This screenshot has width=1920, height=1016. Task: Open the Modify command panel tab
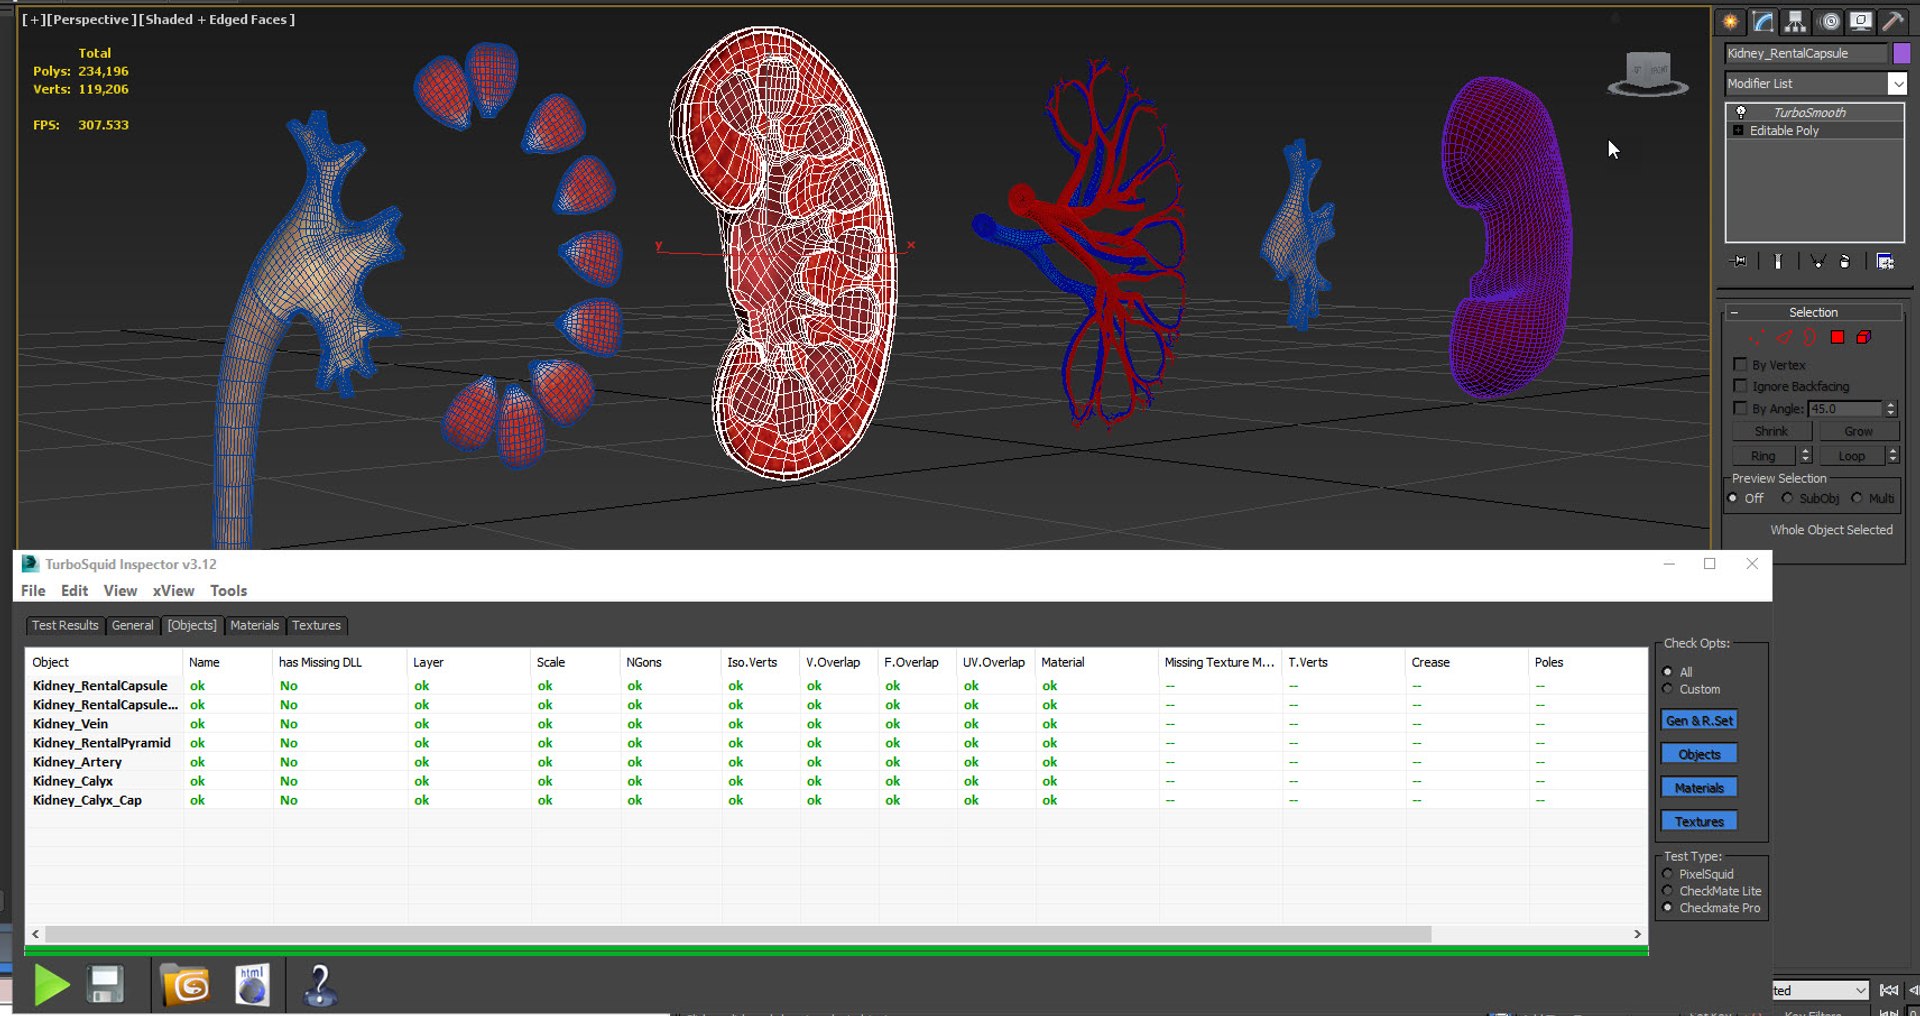coord(1763,21)
